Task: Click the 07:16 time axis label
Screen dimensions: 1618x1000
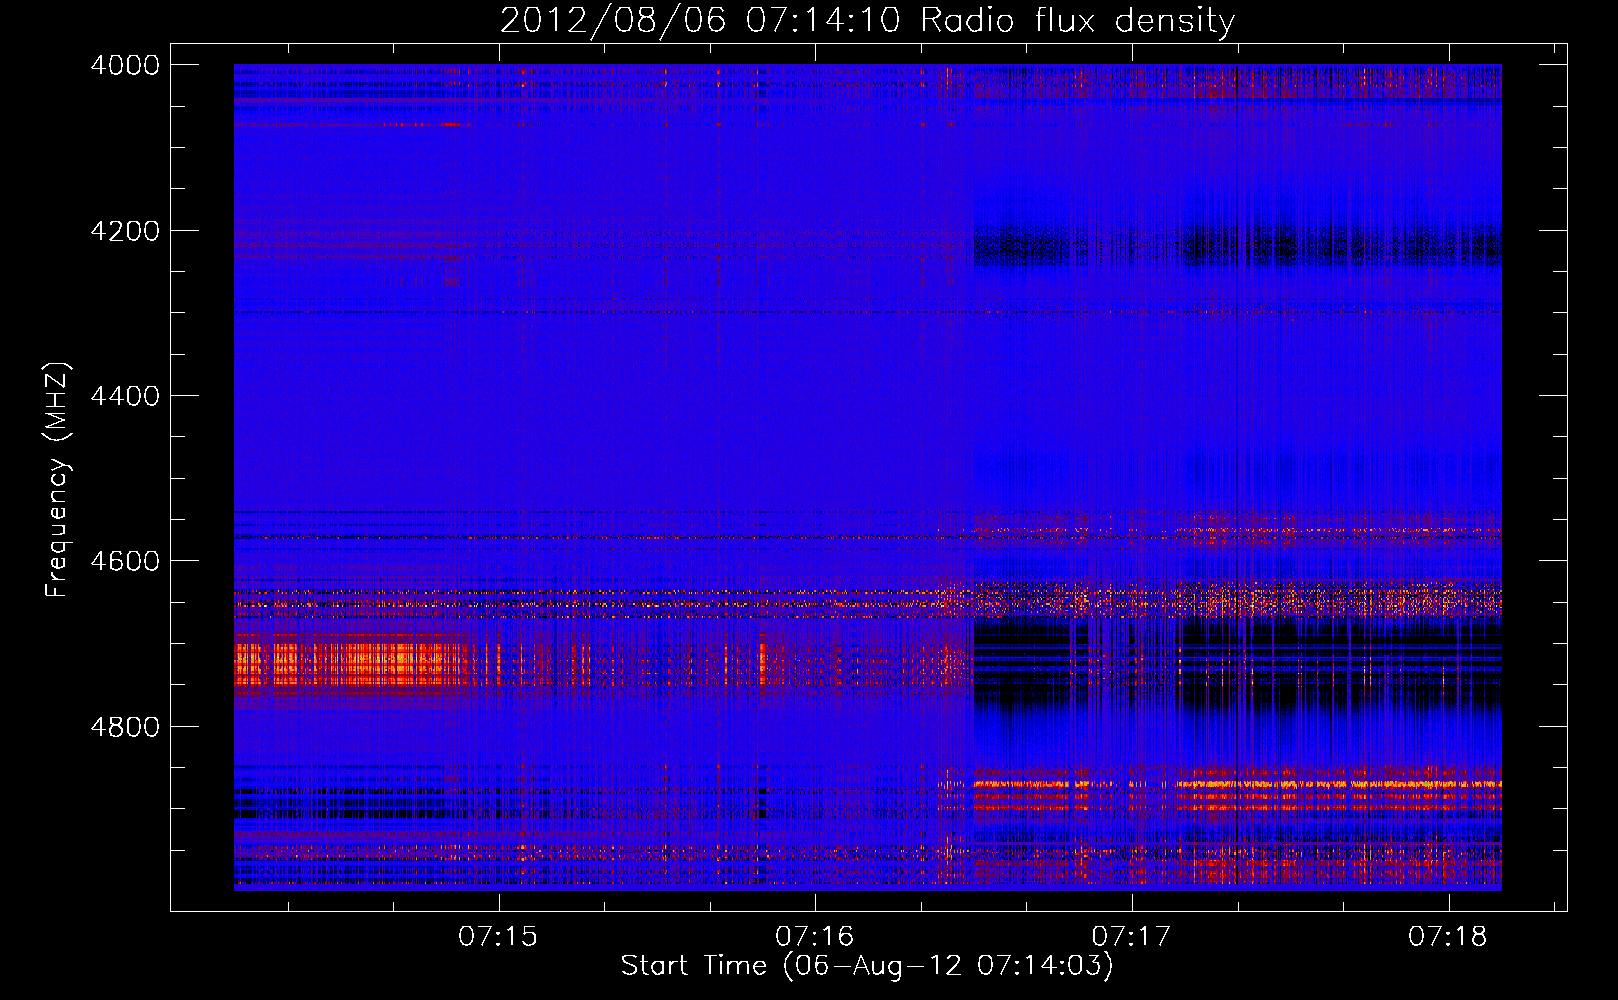Action: coord(815,937)
